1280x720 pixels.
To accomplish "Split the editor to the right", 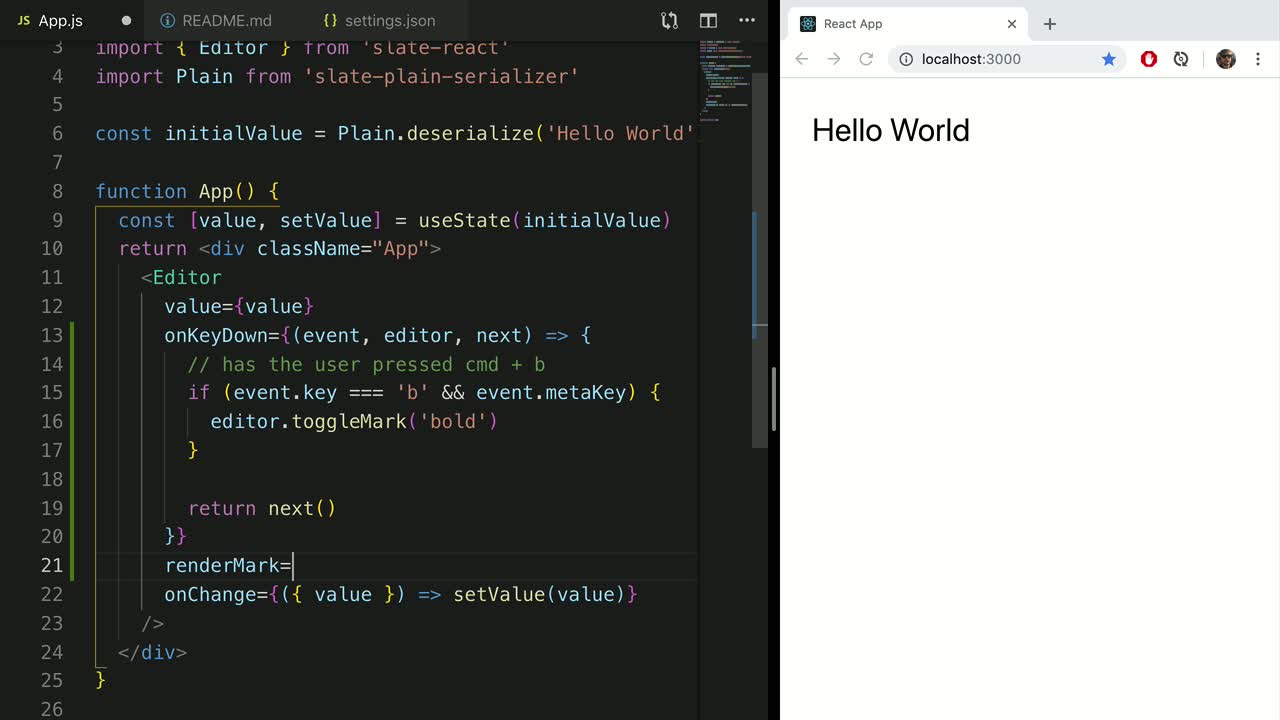I will click(708, 20).
